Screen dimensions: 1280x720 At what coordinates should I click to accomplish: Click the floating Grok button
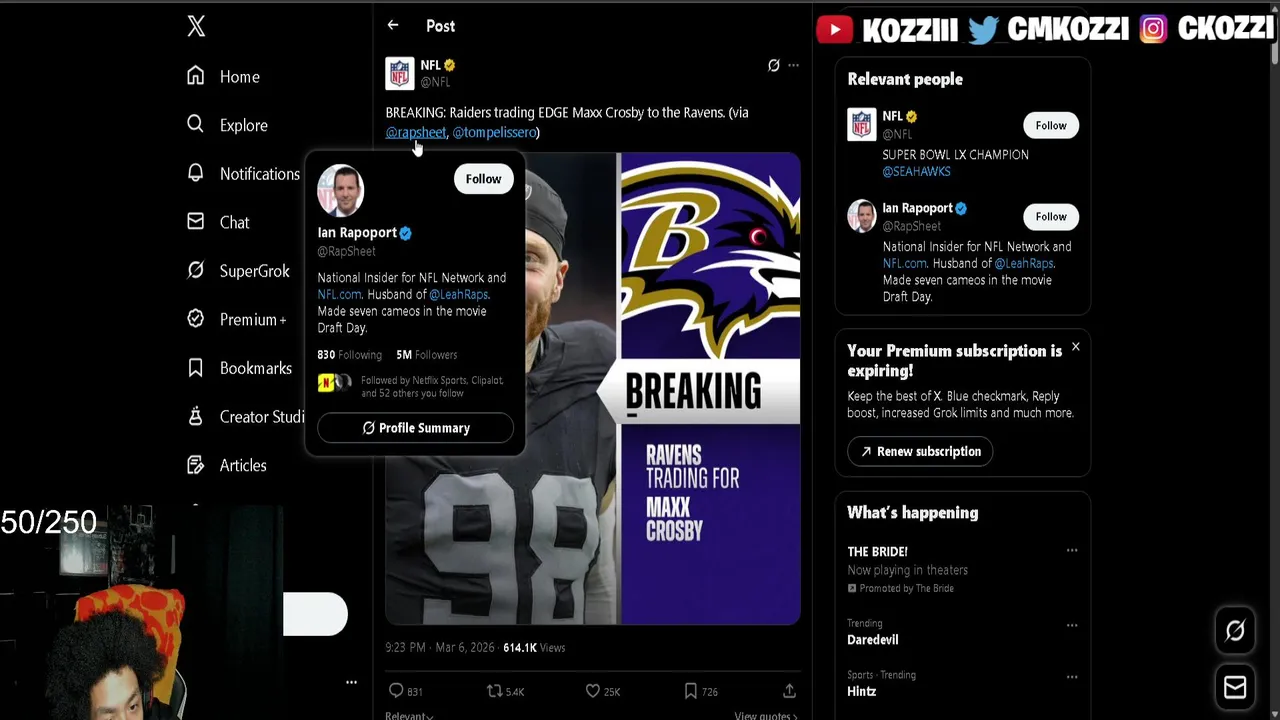pyautogui.click(x=1235, y=631)
